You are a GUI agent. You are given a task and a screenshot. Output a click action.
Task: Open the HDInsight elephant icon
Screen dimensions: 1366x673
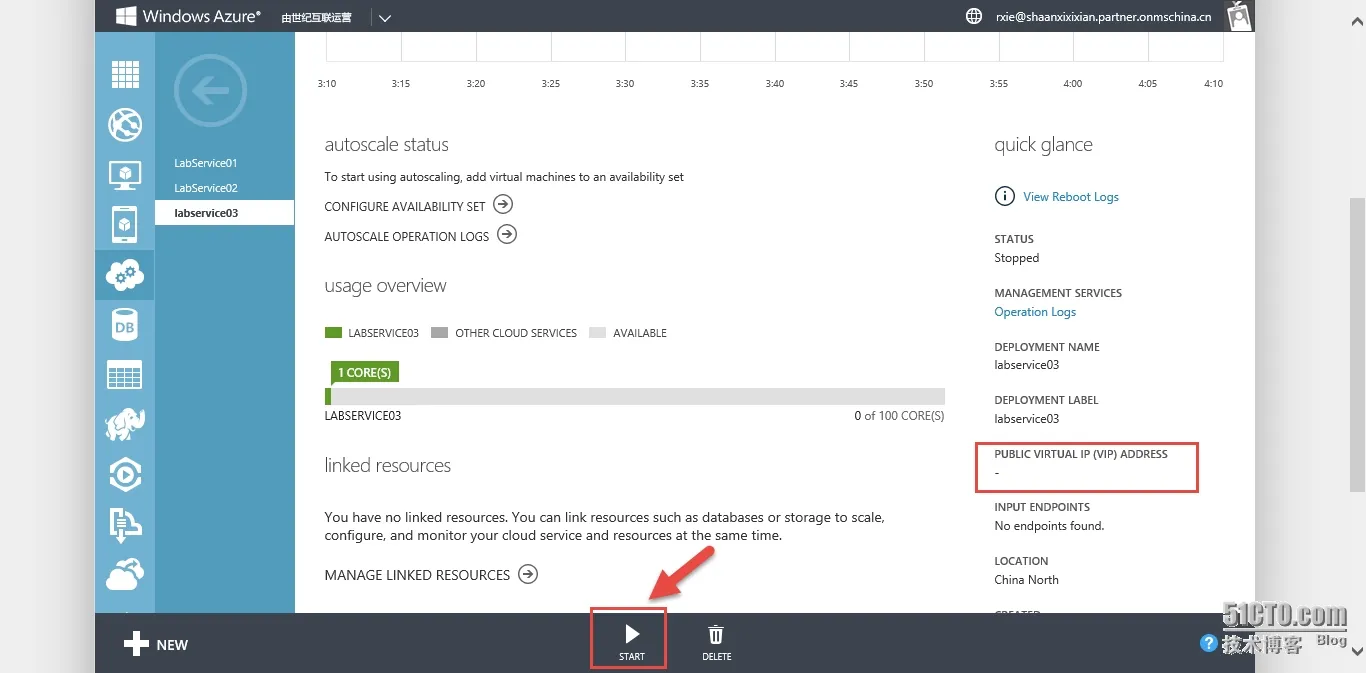point(125,424)
